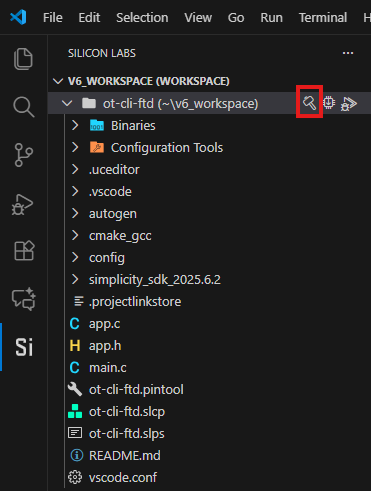
Task: Click file icon of ot-cli-ftd.slps
Action: tap(75, 433)
